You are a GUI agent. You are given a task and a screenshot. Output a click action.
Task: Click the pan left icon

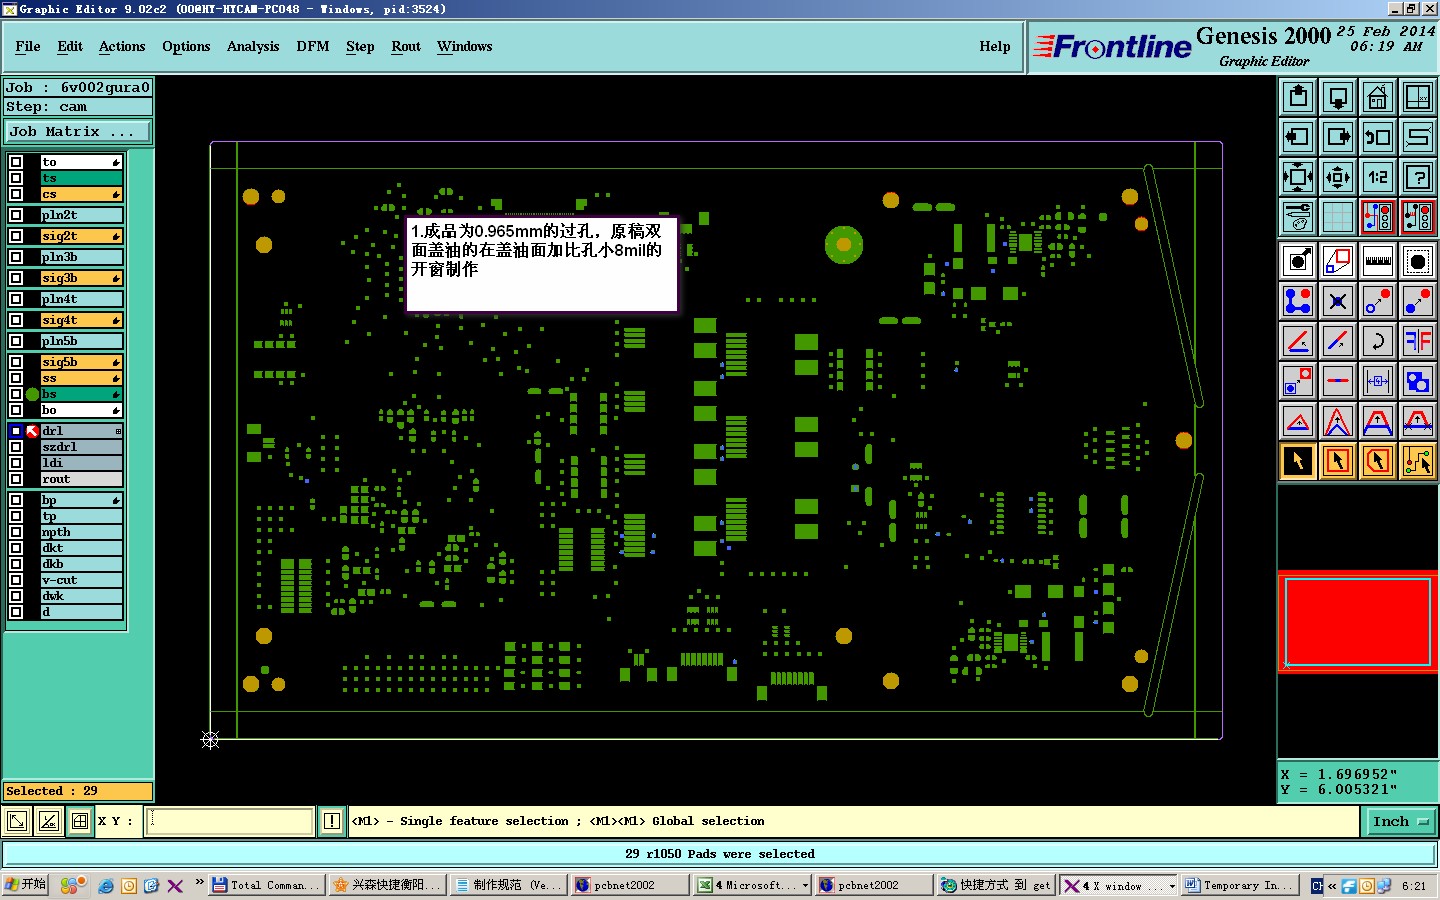1298,137
